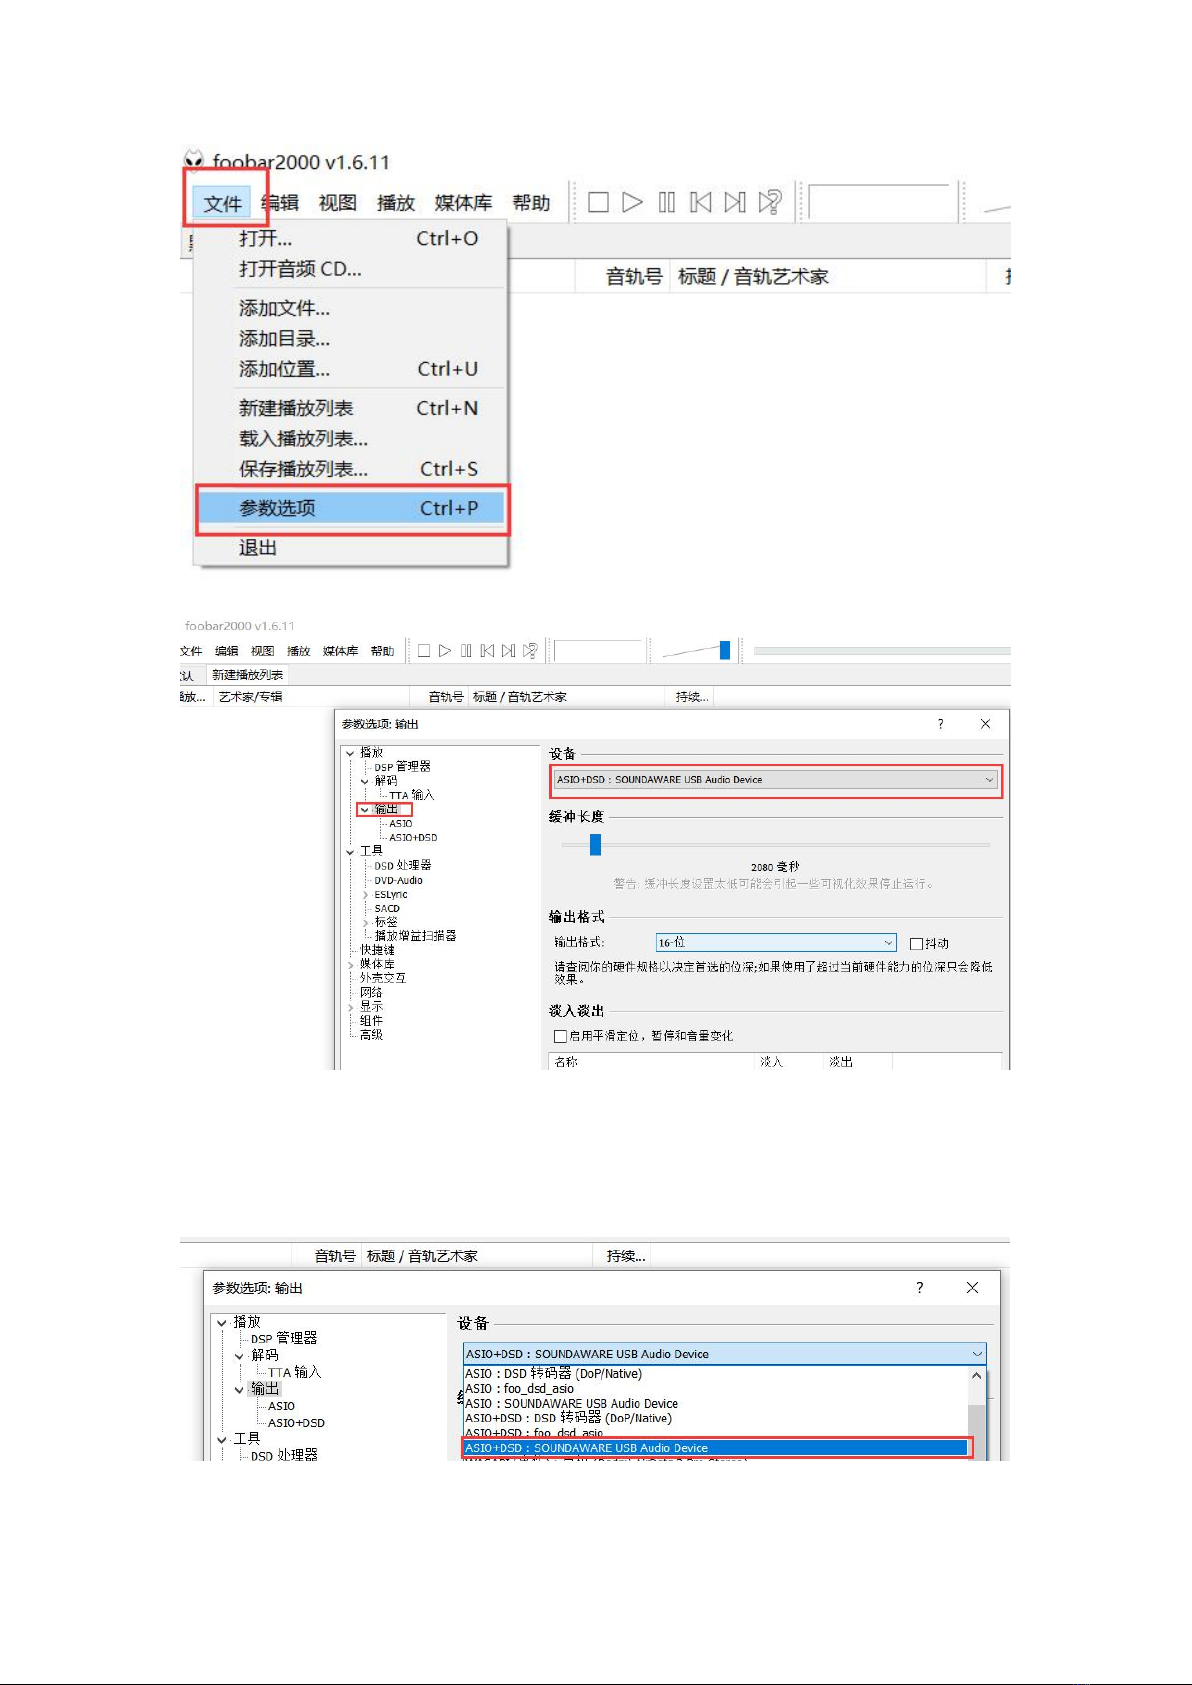Click the small Play icon left of the volume slider
Viewport: 1192px width, 1685px height.
coord(445,651)
